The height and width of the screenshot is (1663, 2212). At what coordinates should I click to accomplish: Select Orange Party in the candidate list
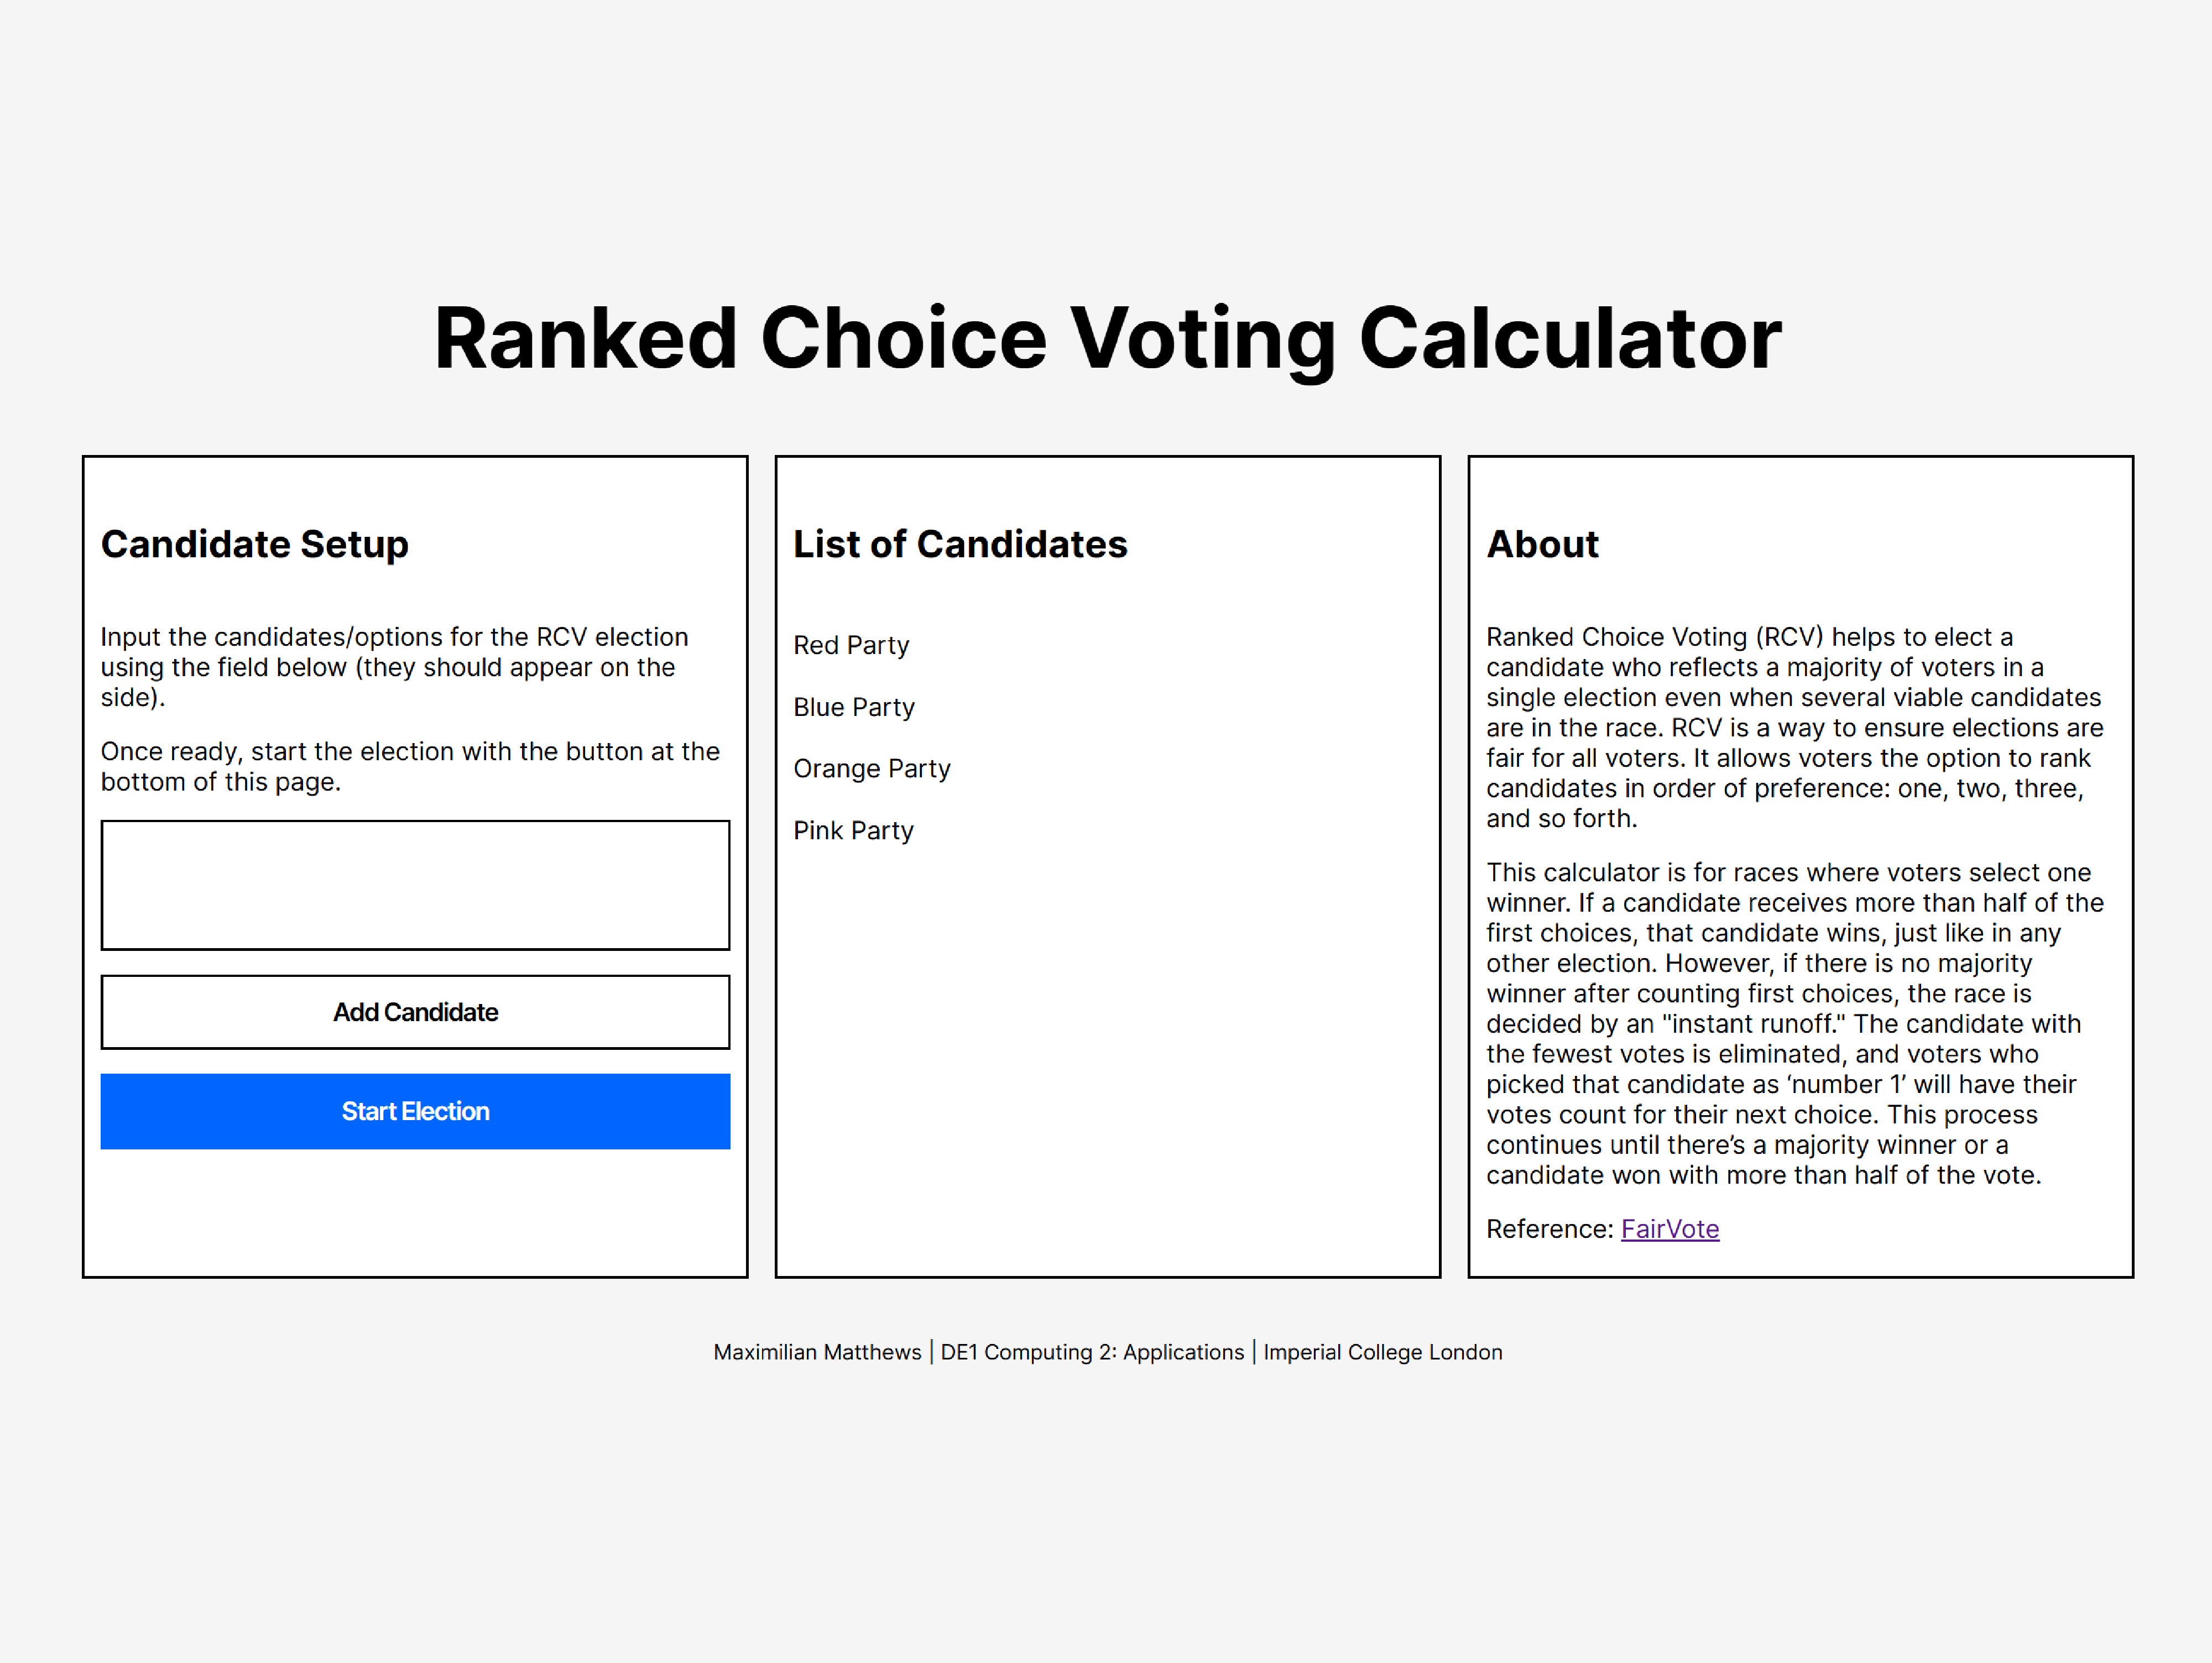coord(872,768)
